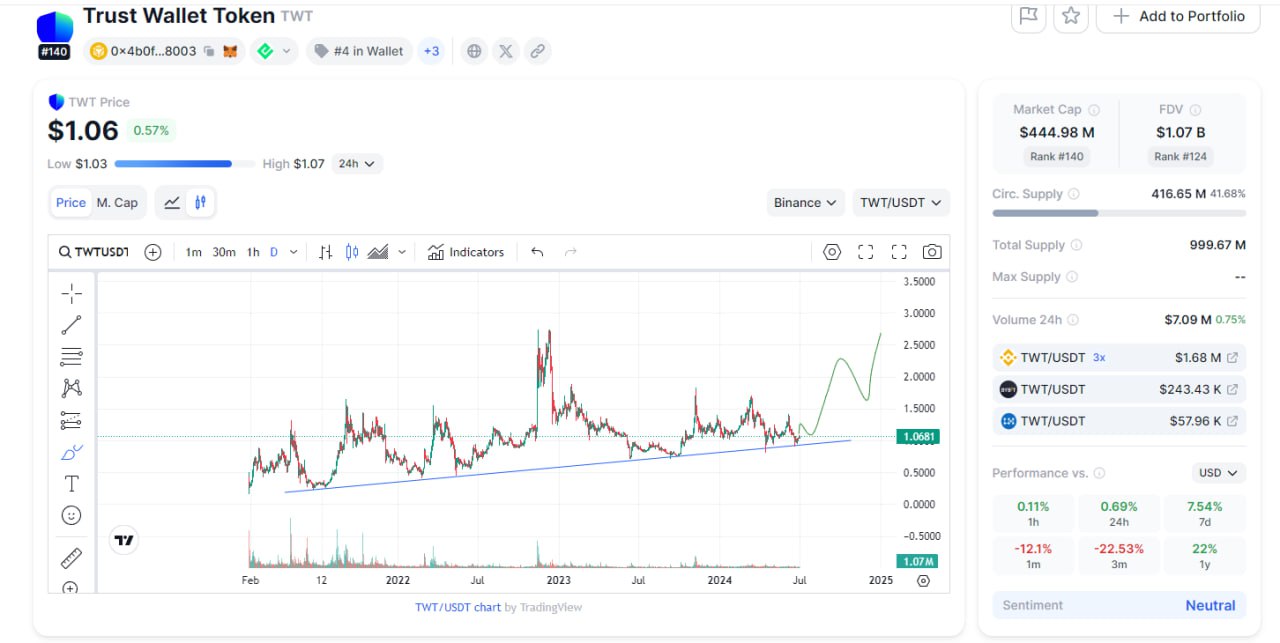
Task: Open the emoji icons tool
Action: (x=72, y=515)
